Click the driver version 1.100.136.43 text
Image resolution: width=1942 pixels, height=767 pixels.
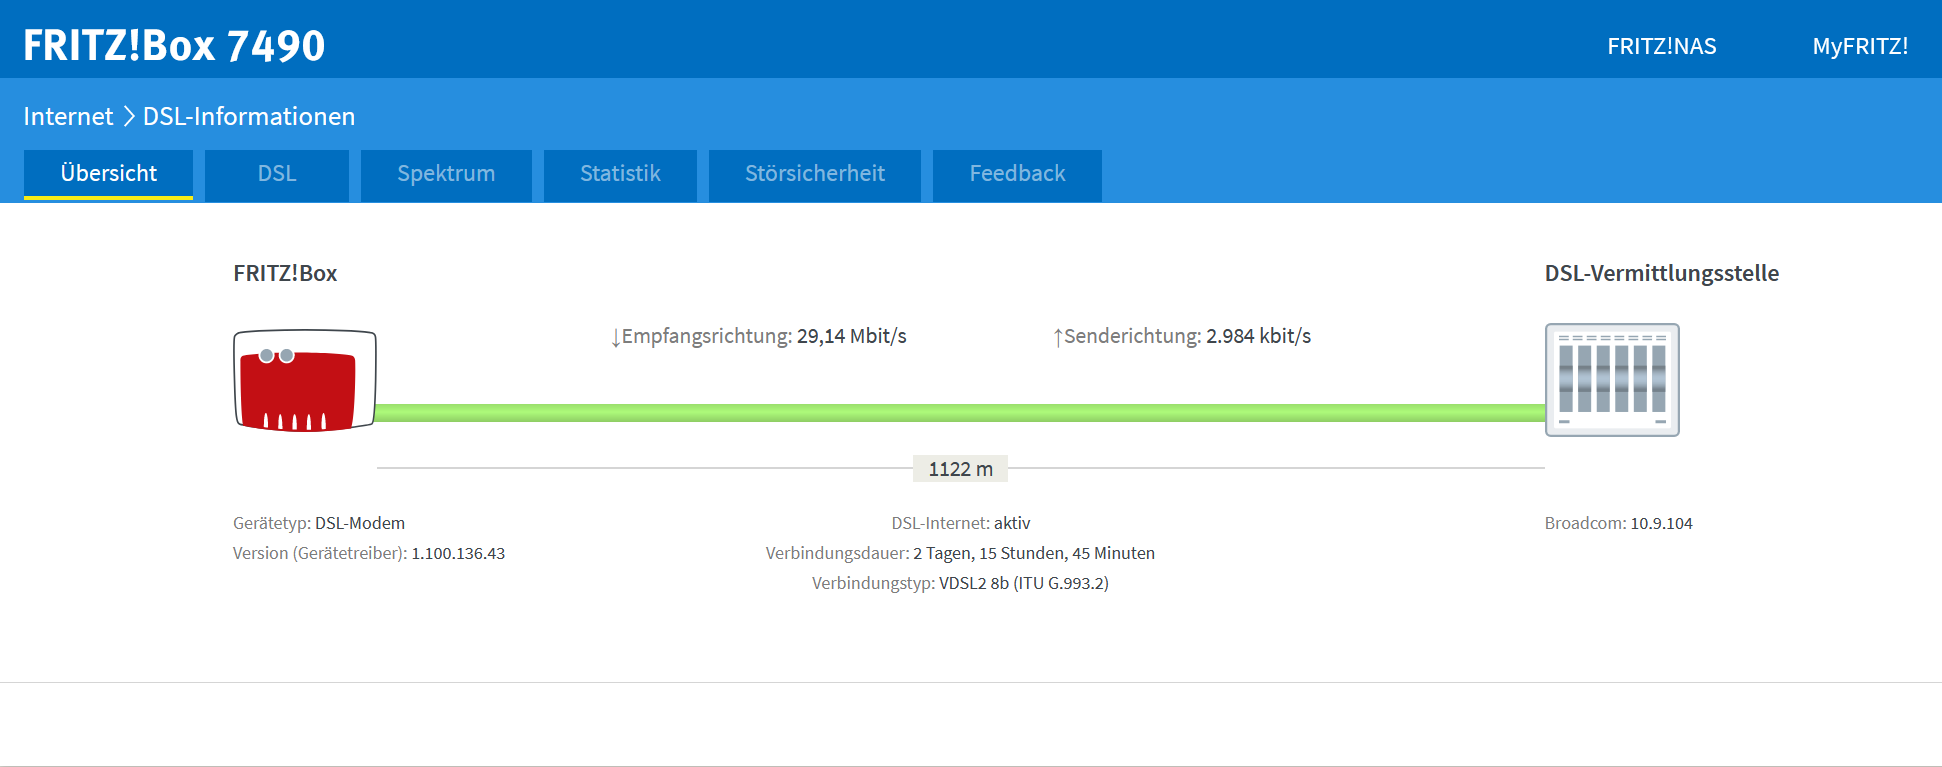pyautogui.click(x=458, y=553)
